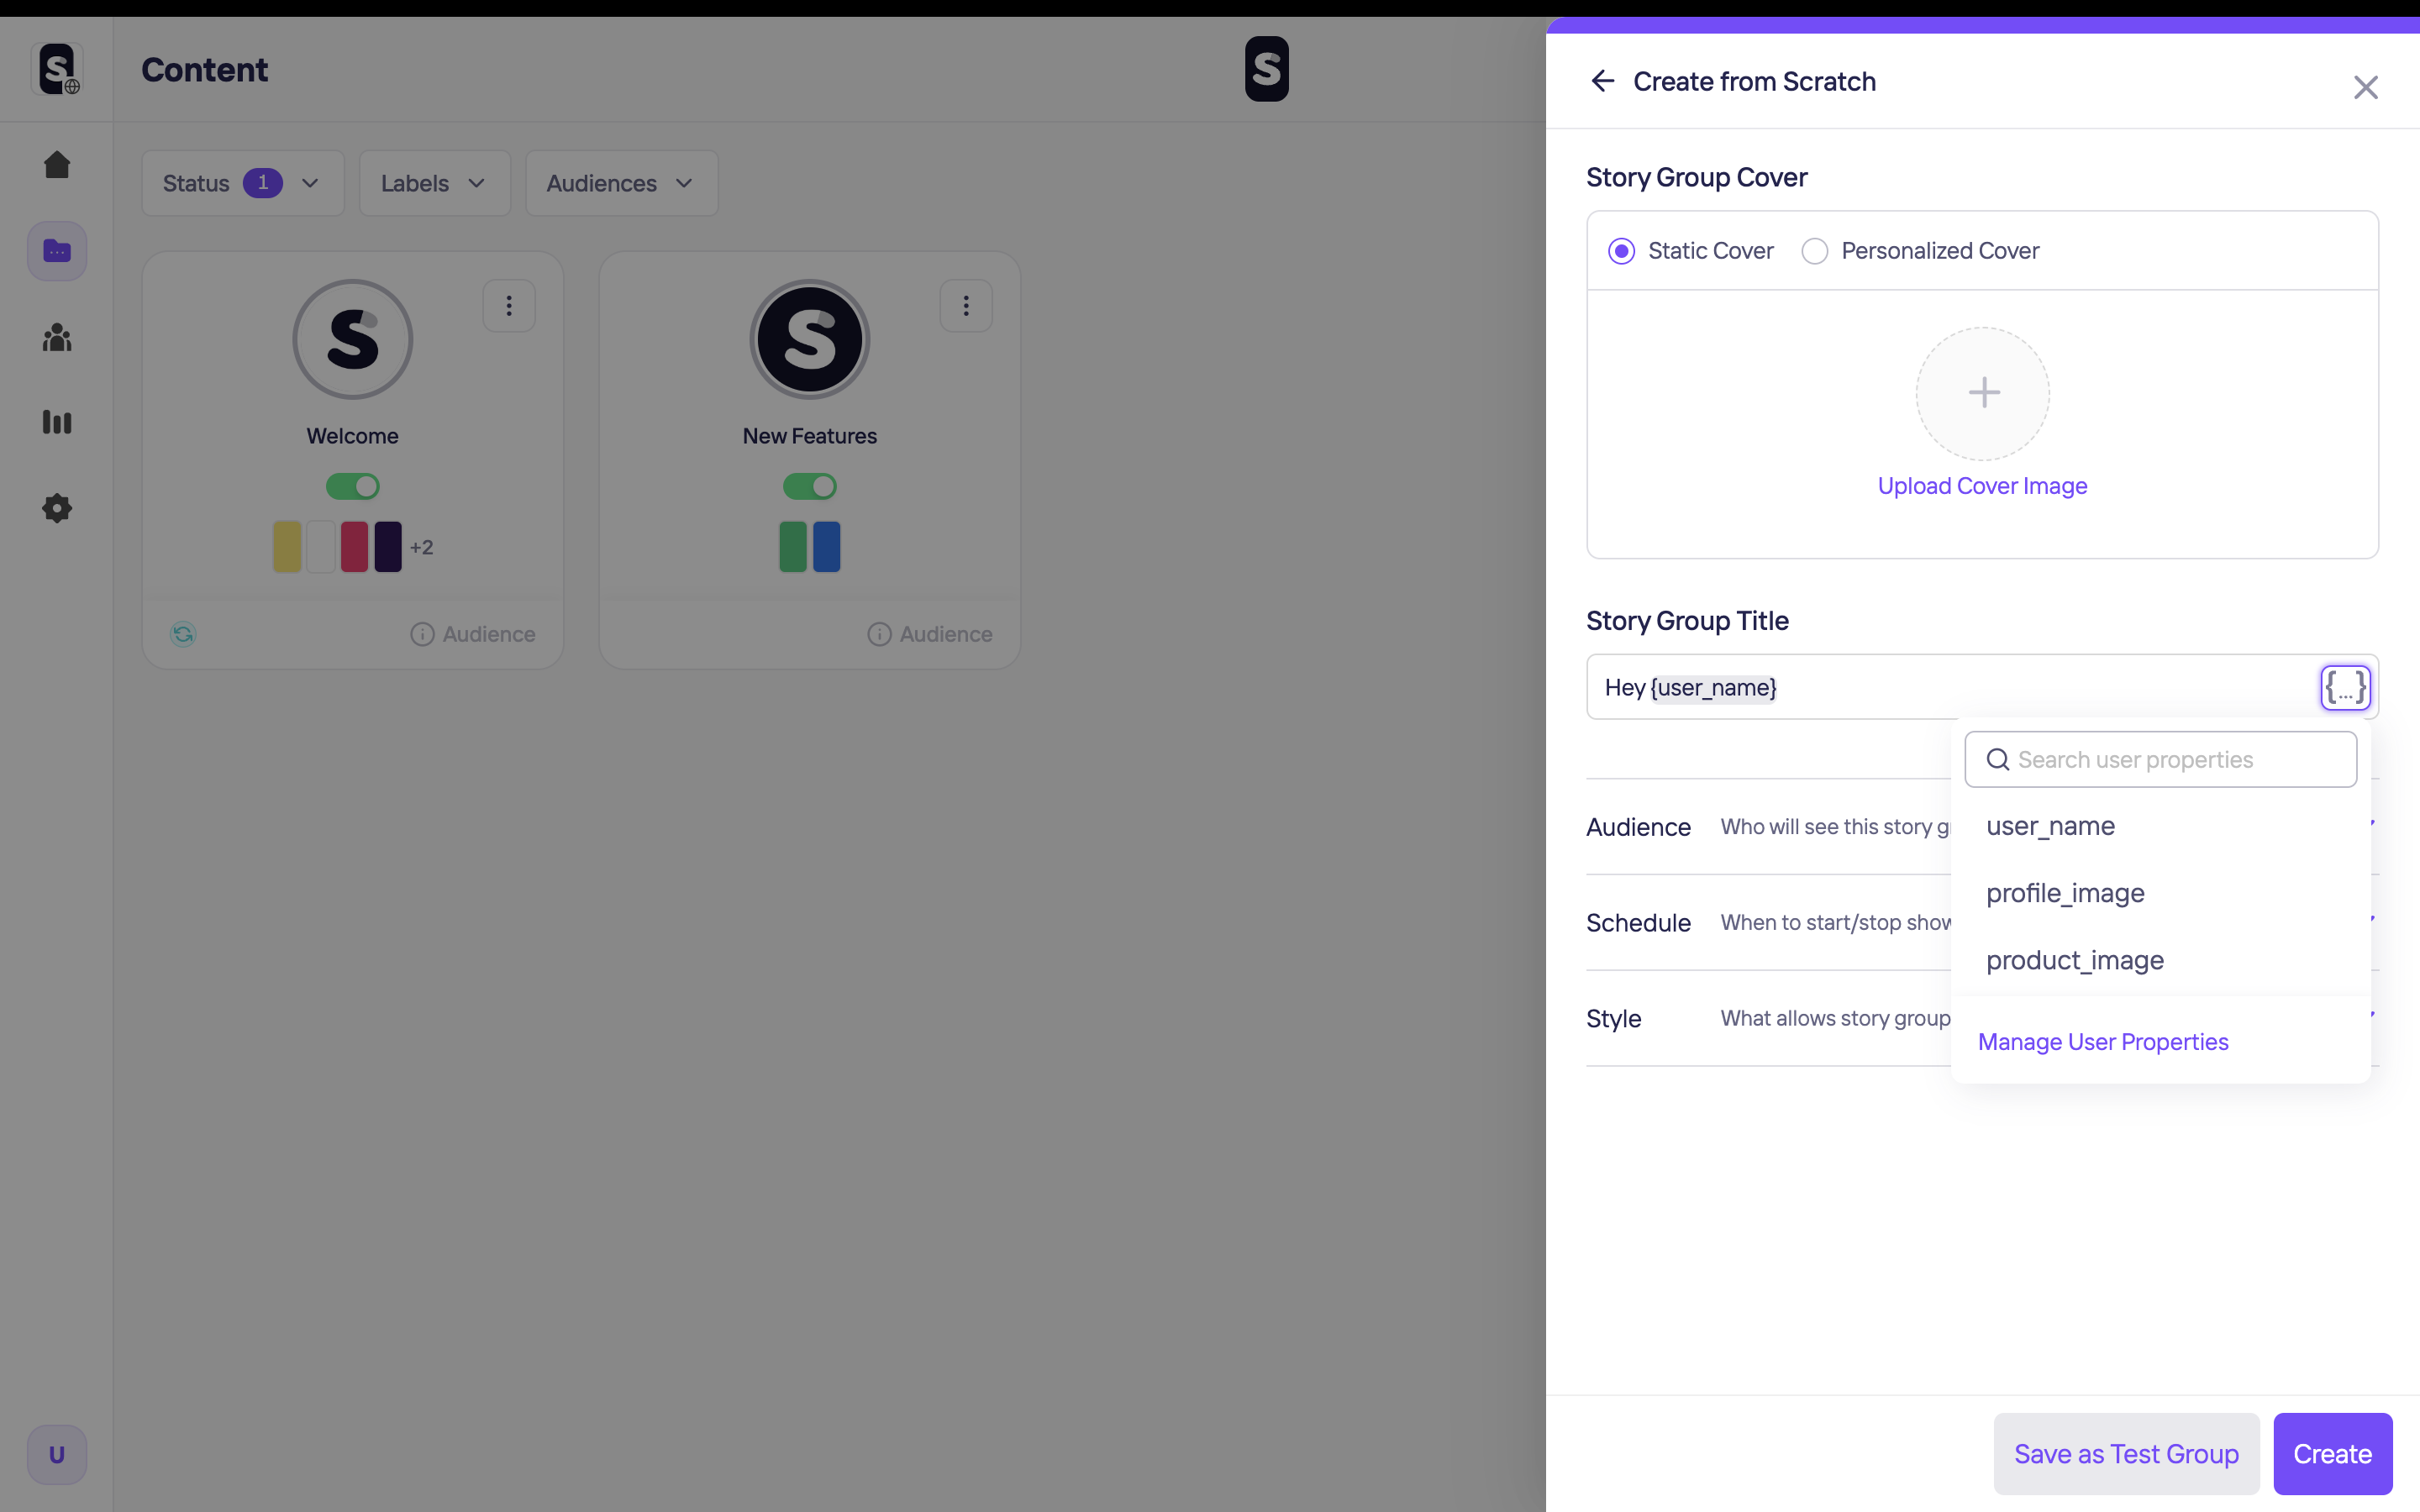Toggle the New Features story group switch

click(809, 487)
